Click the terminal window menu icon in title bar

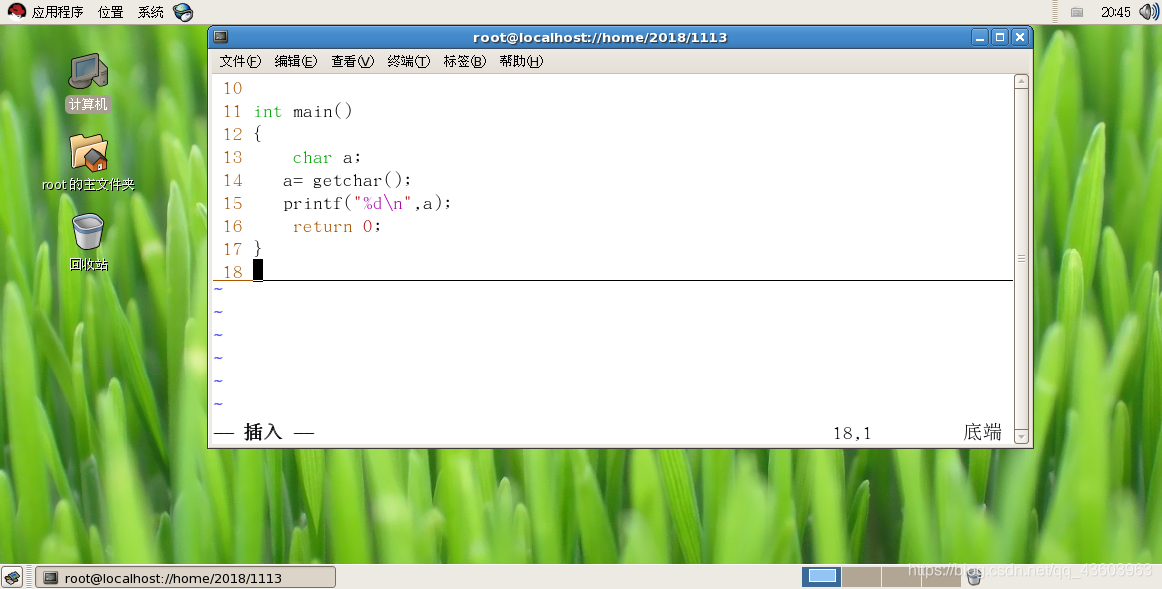tap(221, 37)
